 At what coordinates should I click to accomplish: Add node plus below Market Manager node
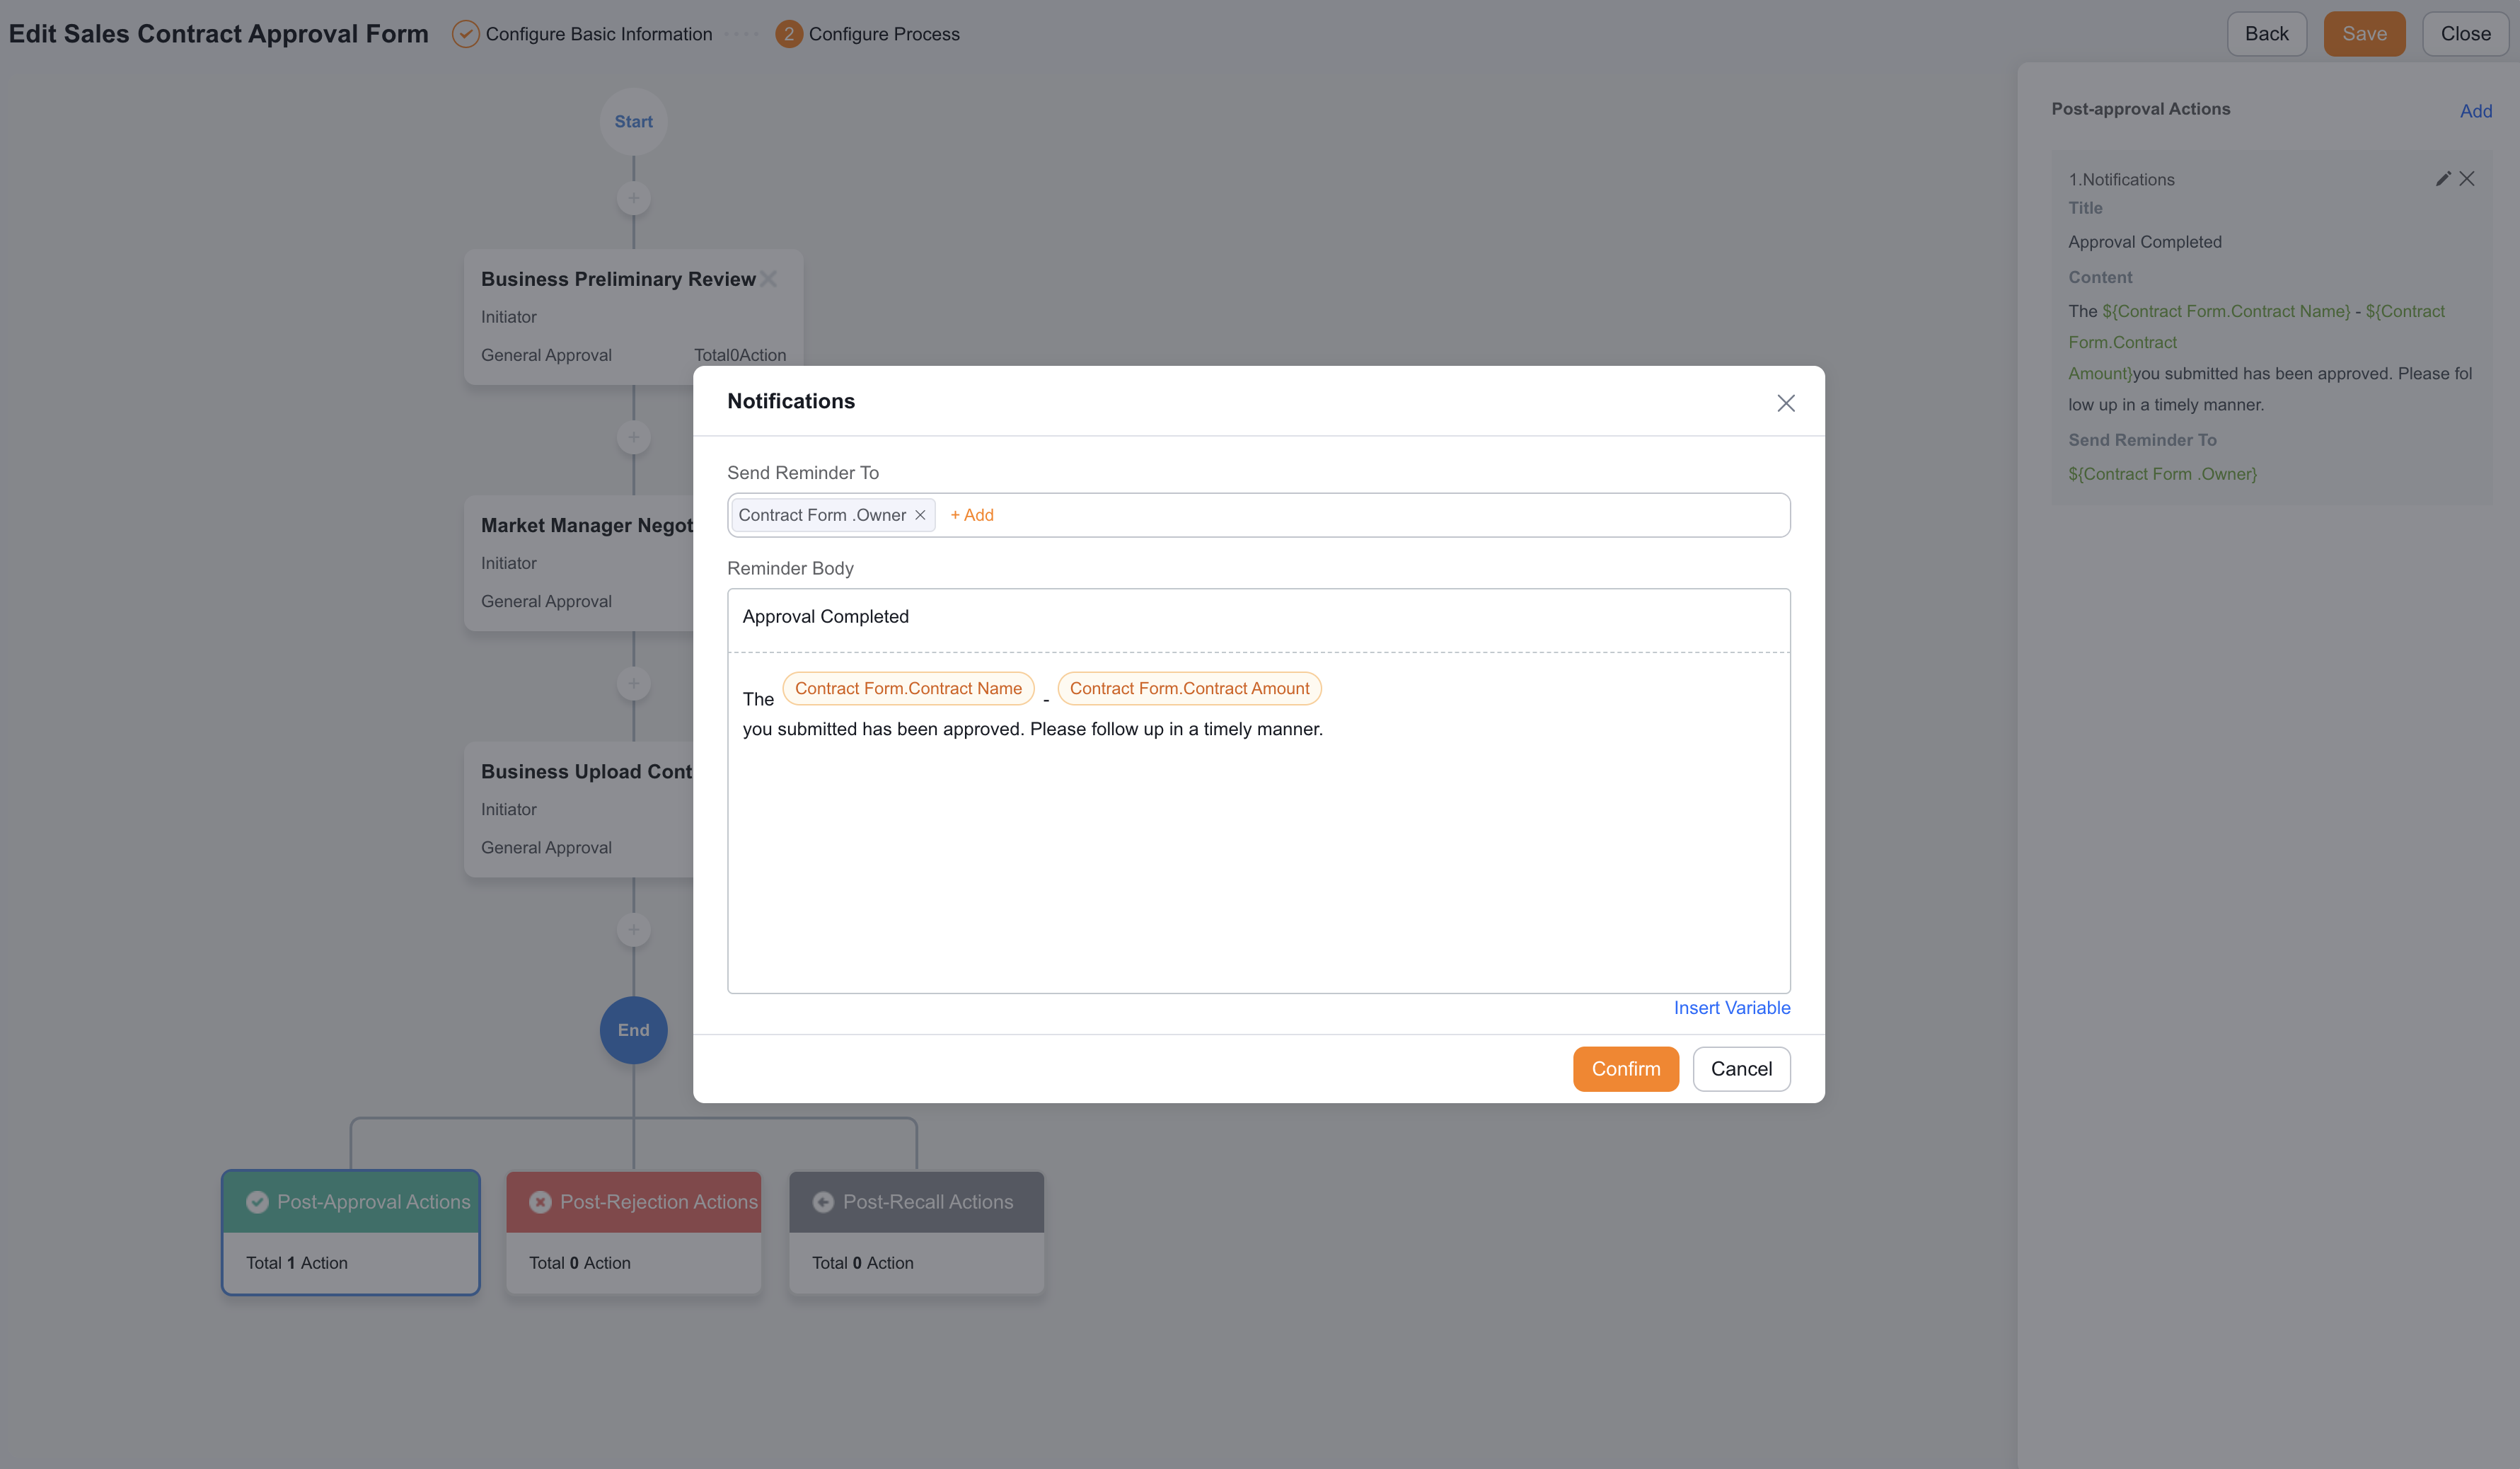click(633, 684)
